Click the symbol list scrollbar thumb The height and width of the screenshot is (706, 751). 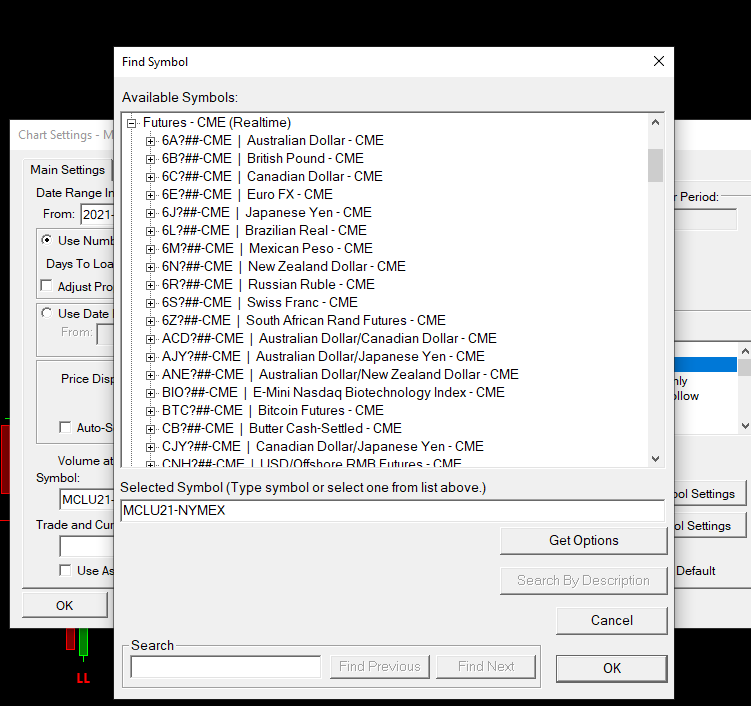pyautogui.click(x=655, y=165)
